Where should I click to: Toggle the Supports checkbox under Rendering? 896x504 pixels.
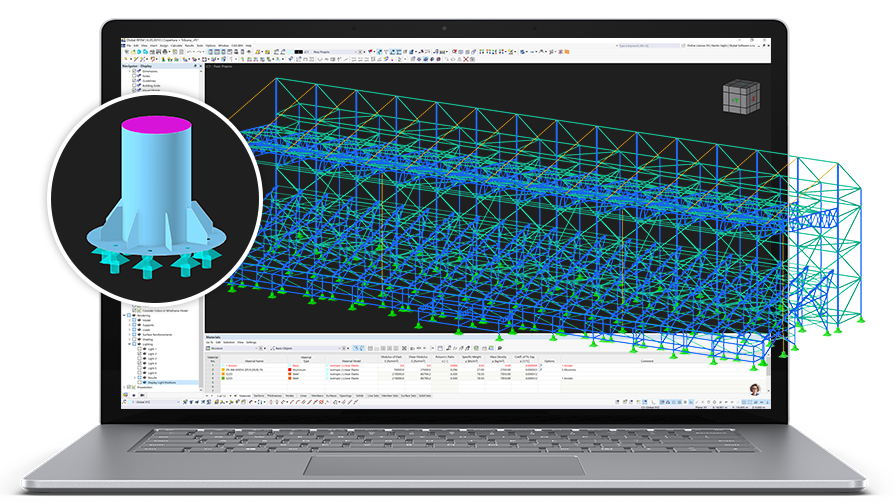pyautogui.click(x=134, y=325)
